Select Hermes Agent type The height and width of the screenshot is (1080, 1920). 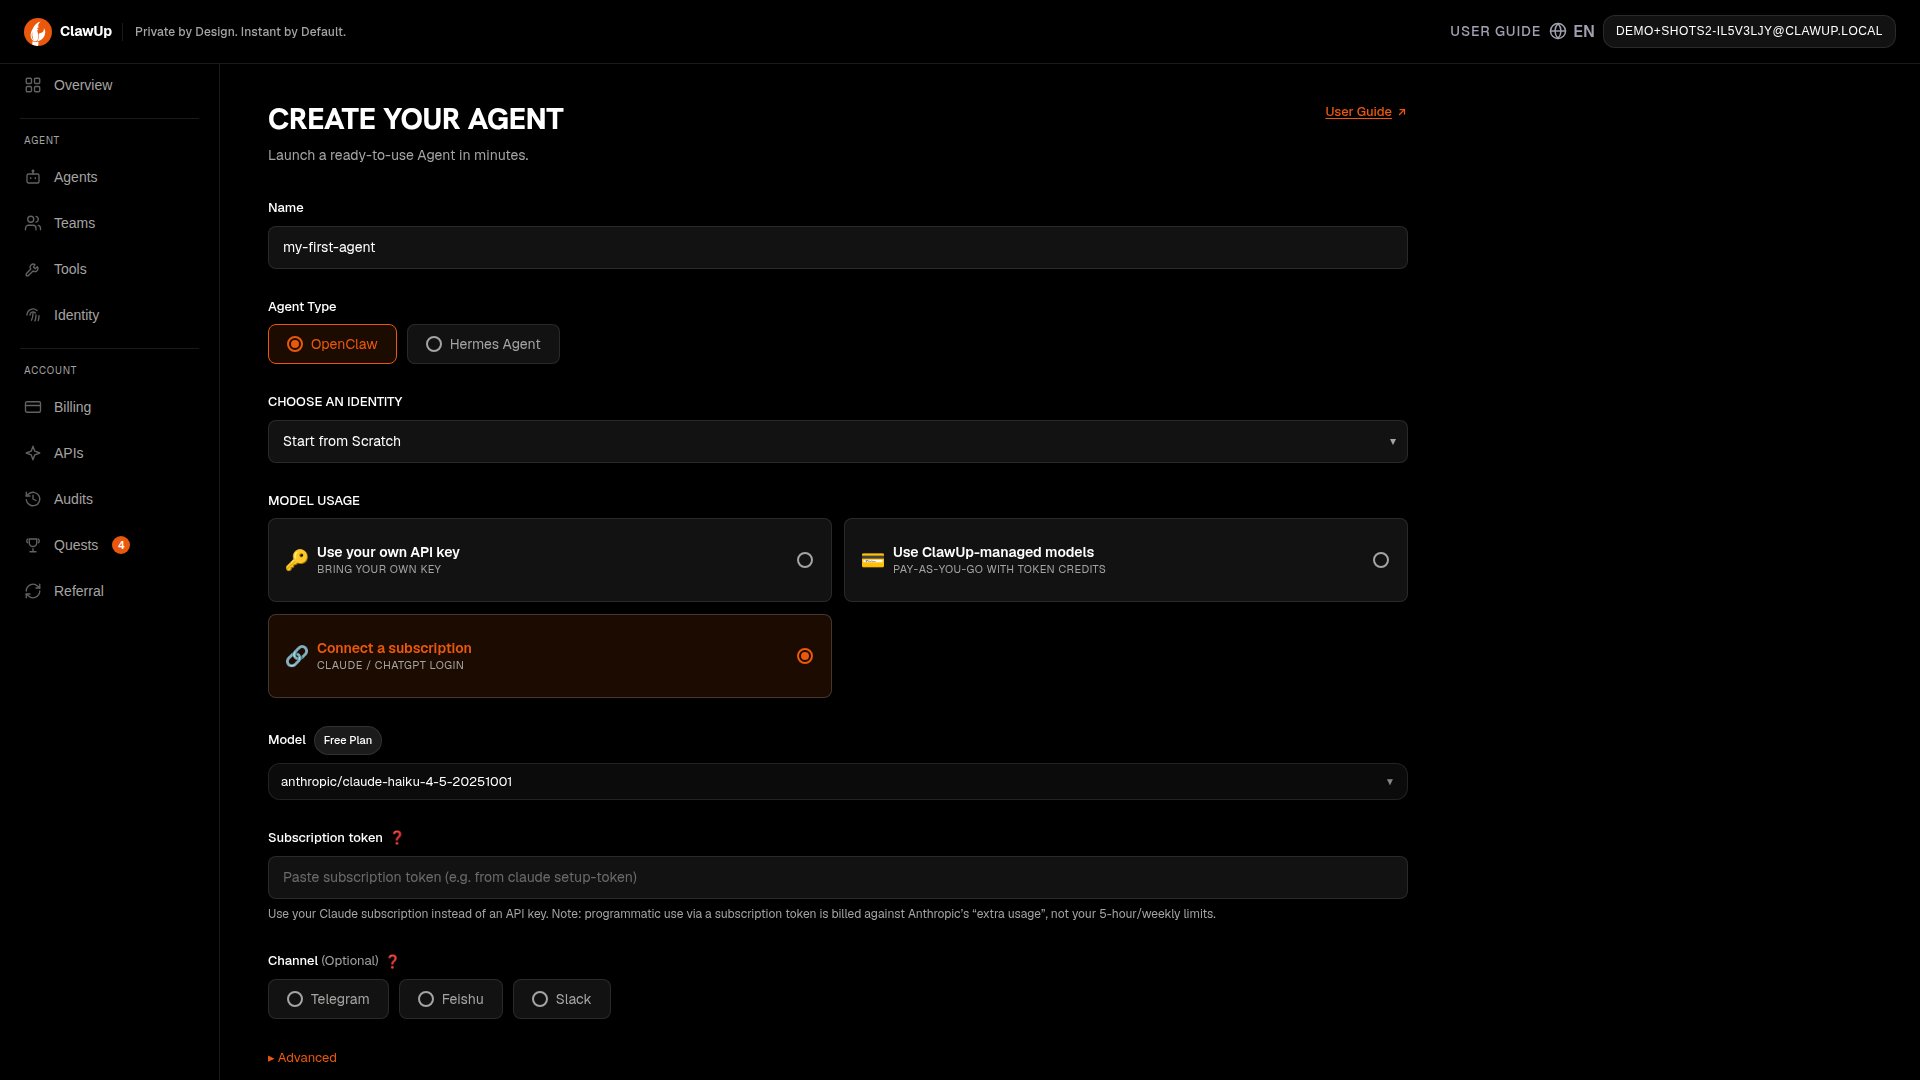(x=483, y=344)
